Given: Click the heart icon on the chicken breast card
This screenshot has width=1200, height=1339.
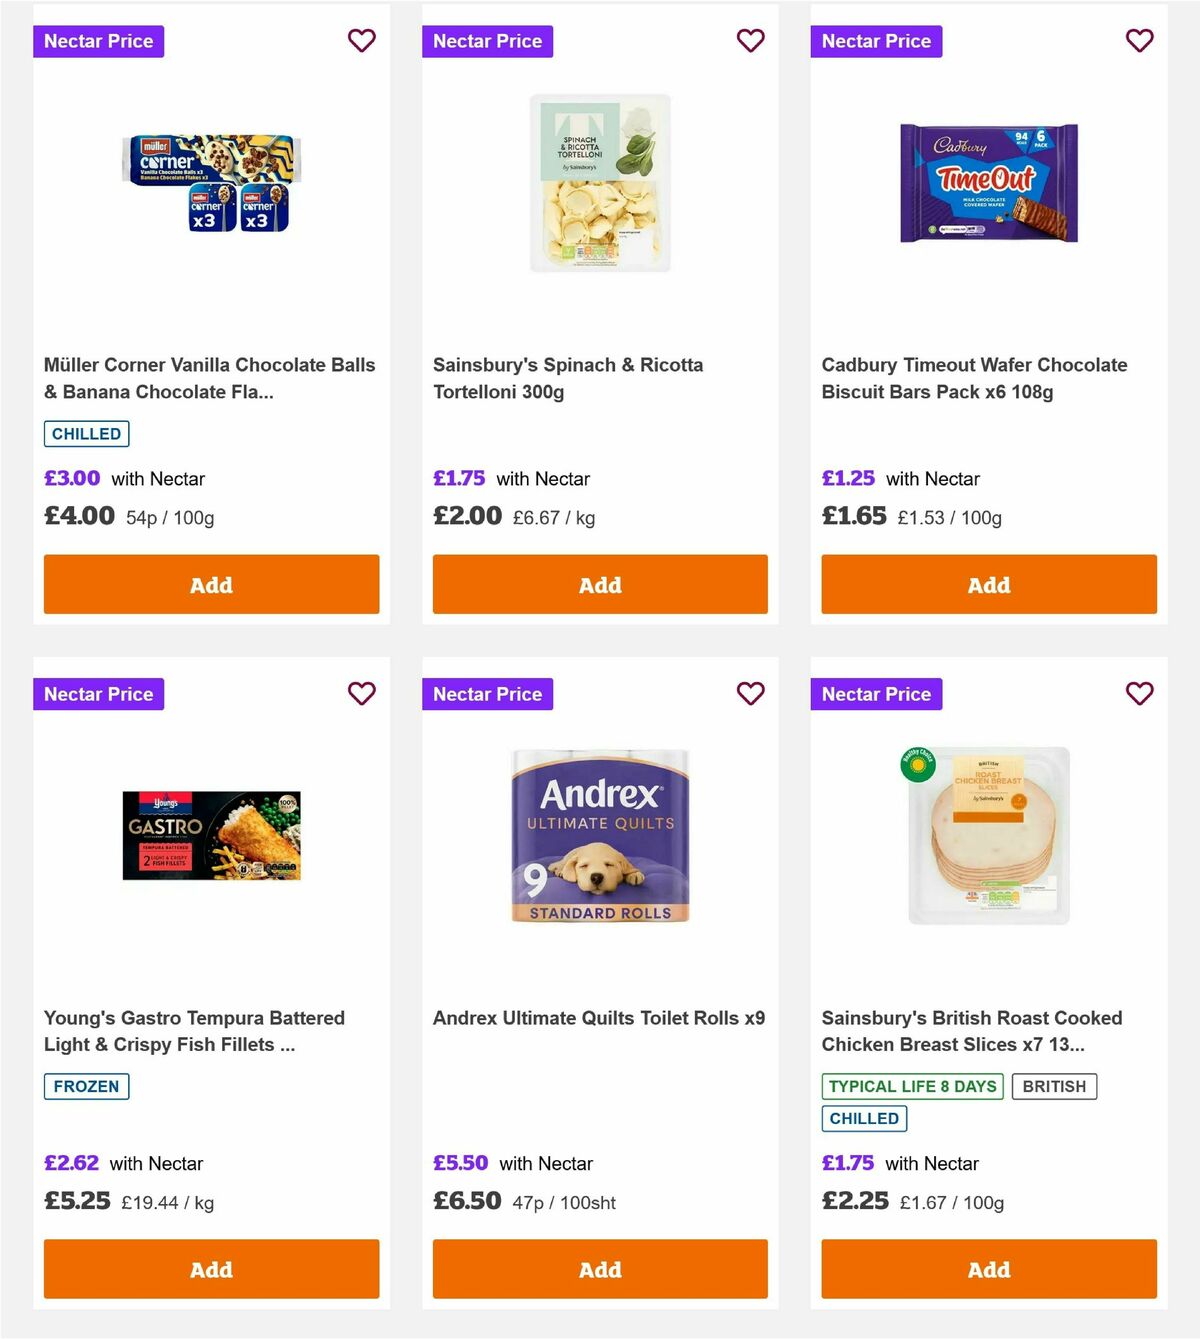Looking at the screenshot, I should pyautogui.click(x=1139, y=693).
